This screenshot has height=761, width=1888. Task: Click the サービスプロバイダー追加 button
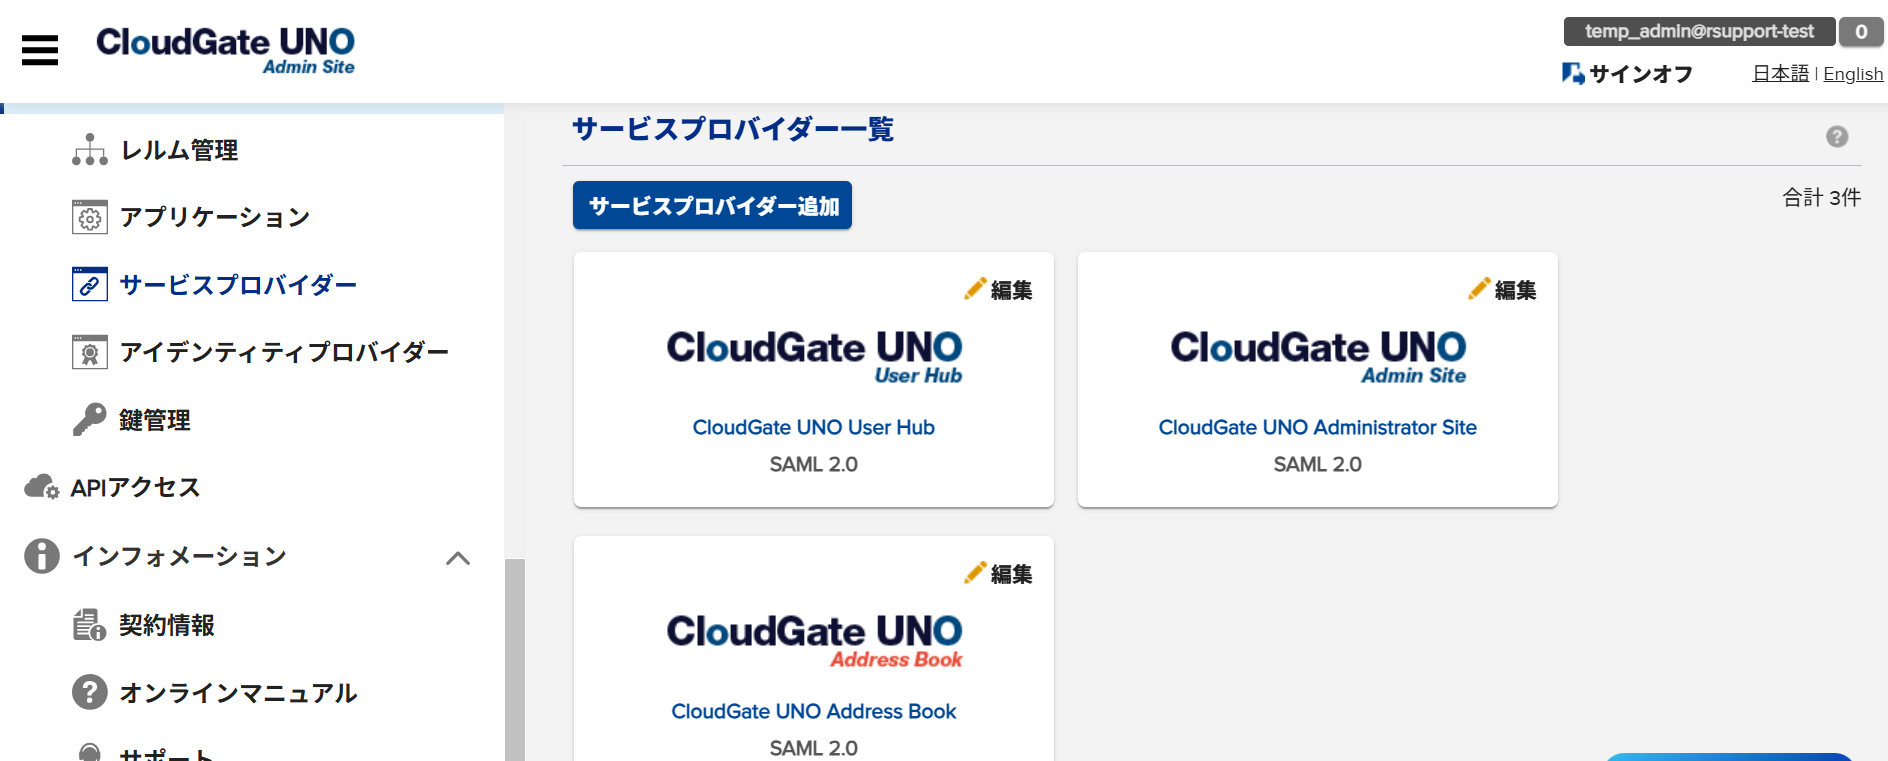[x=712, y=205]
